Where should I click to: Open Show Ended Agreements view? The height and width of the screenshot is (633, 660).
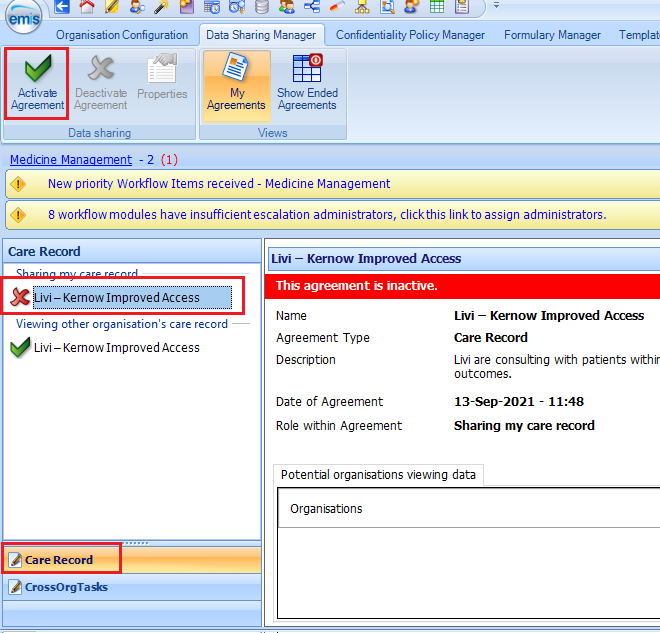[307, 83]
